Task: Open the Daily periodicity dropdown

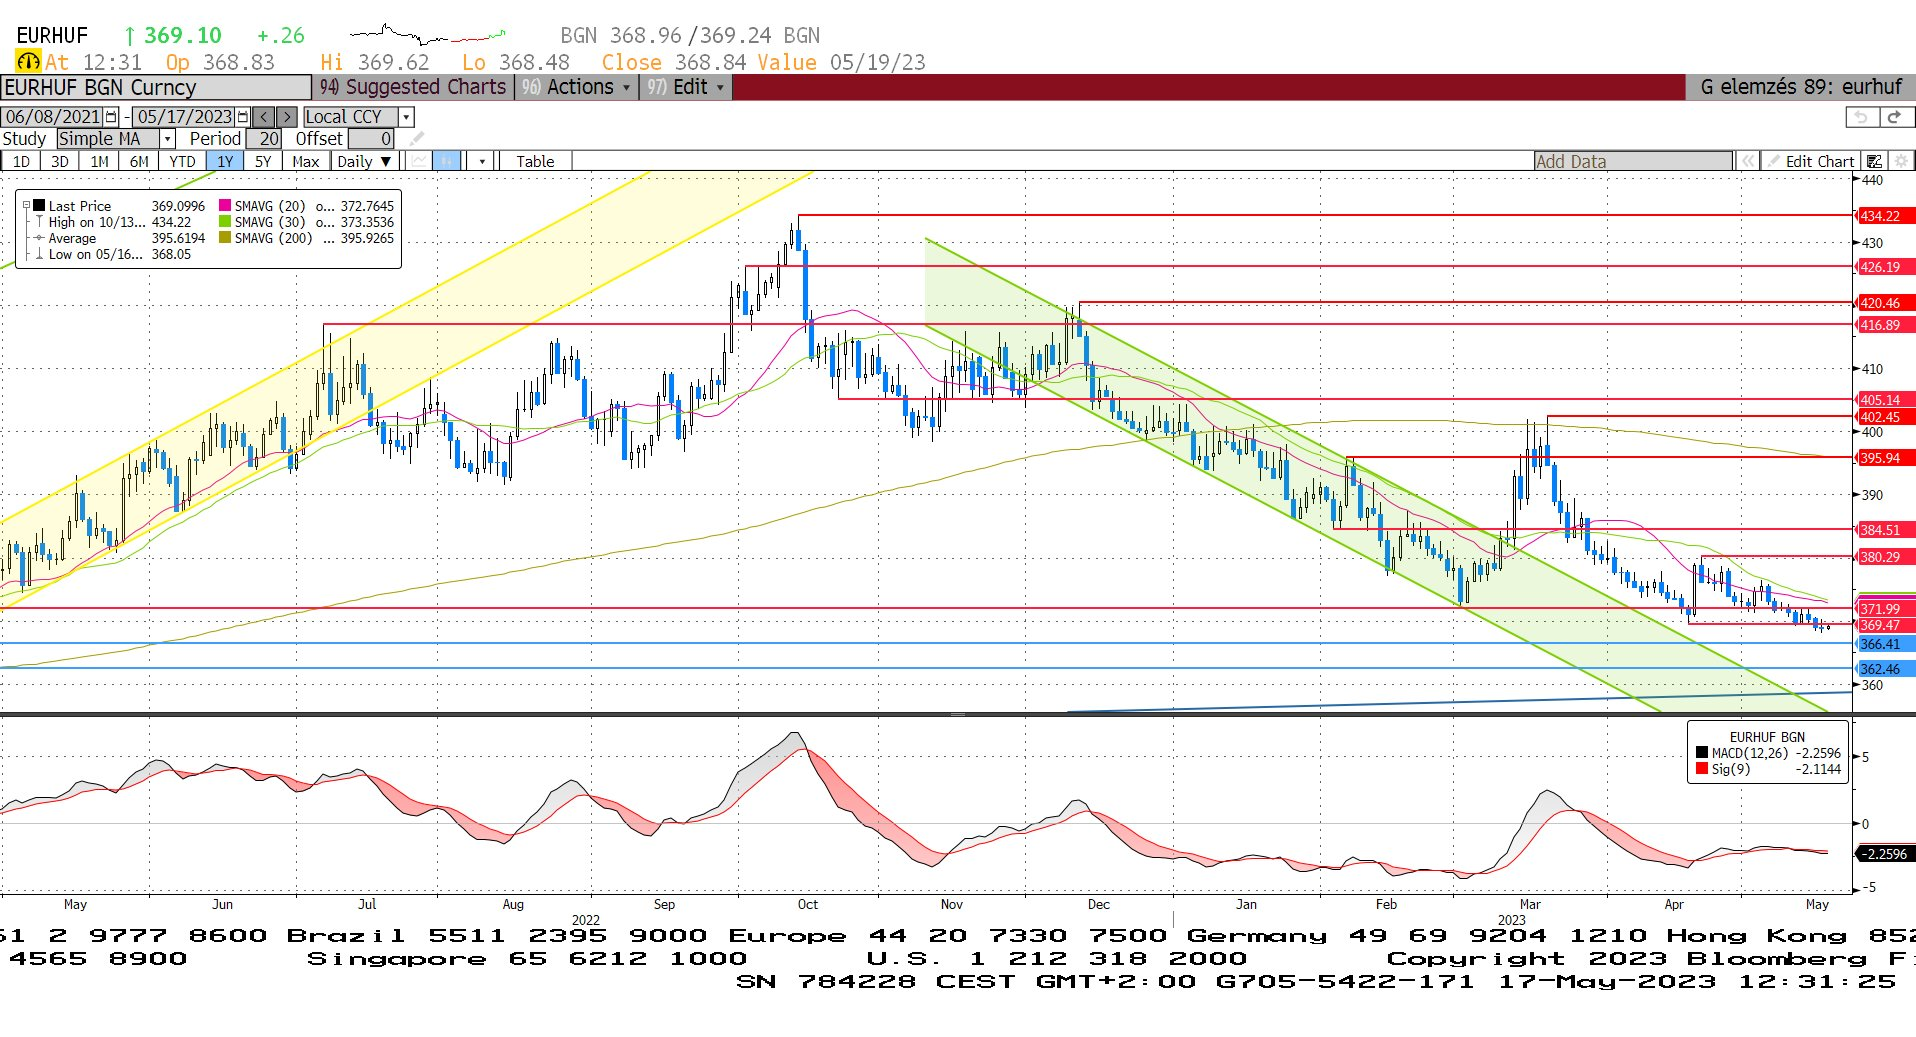Action: point(364,161)
